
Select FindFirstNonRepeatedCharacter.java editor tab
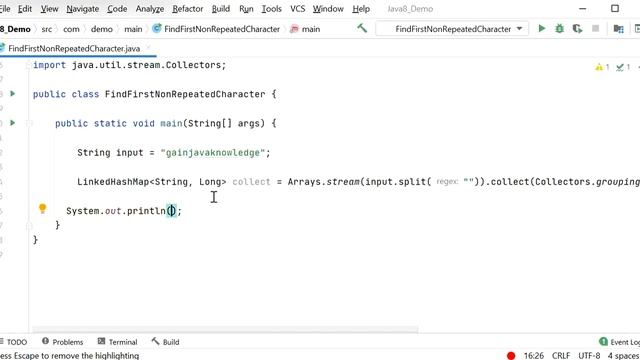pyautogui.click(x=74, y=49)
